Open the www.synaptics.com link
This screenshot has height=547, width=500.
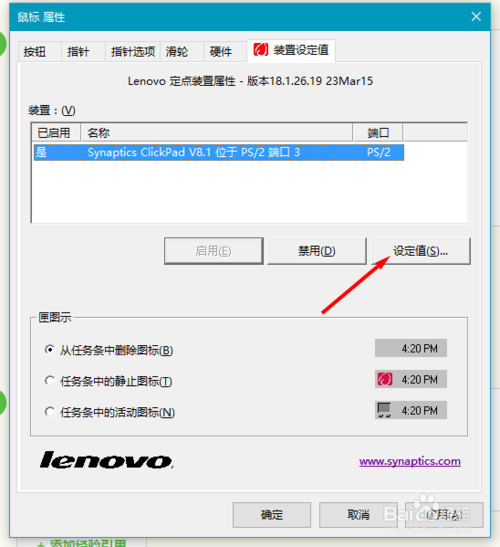(x=410, y=461)
